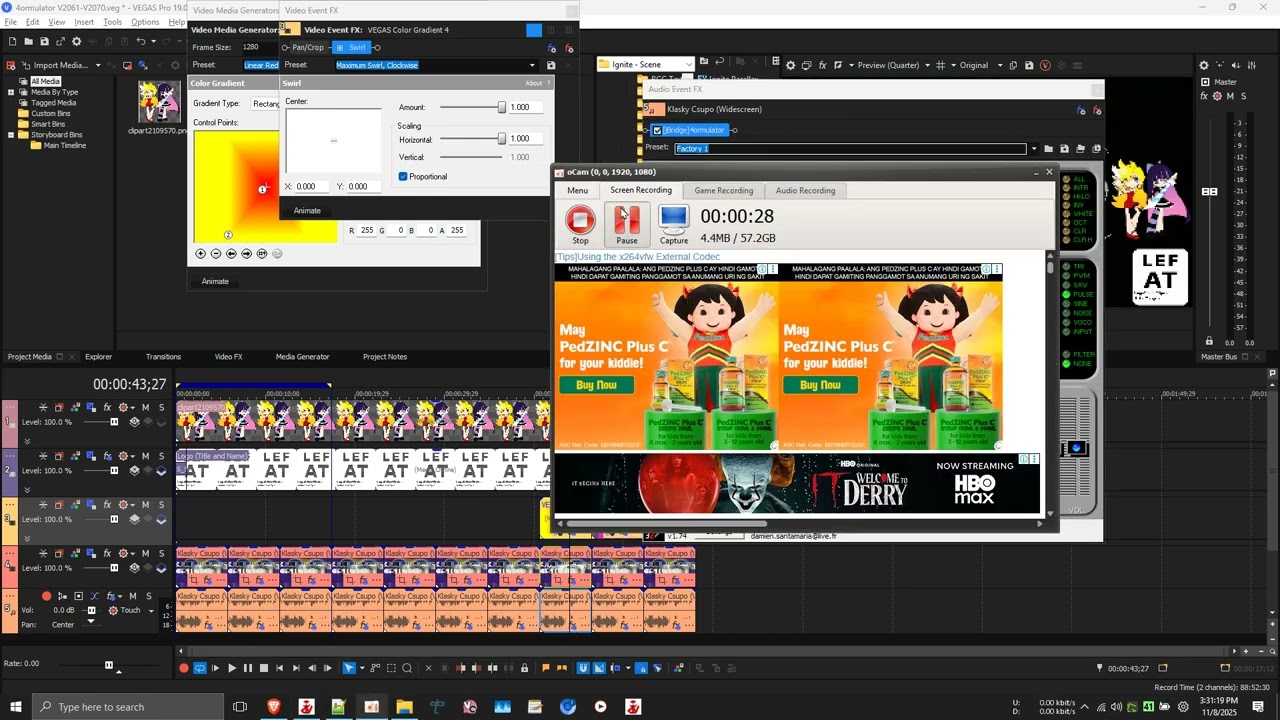Mute the Master bus

(1229, 96)
